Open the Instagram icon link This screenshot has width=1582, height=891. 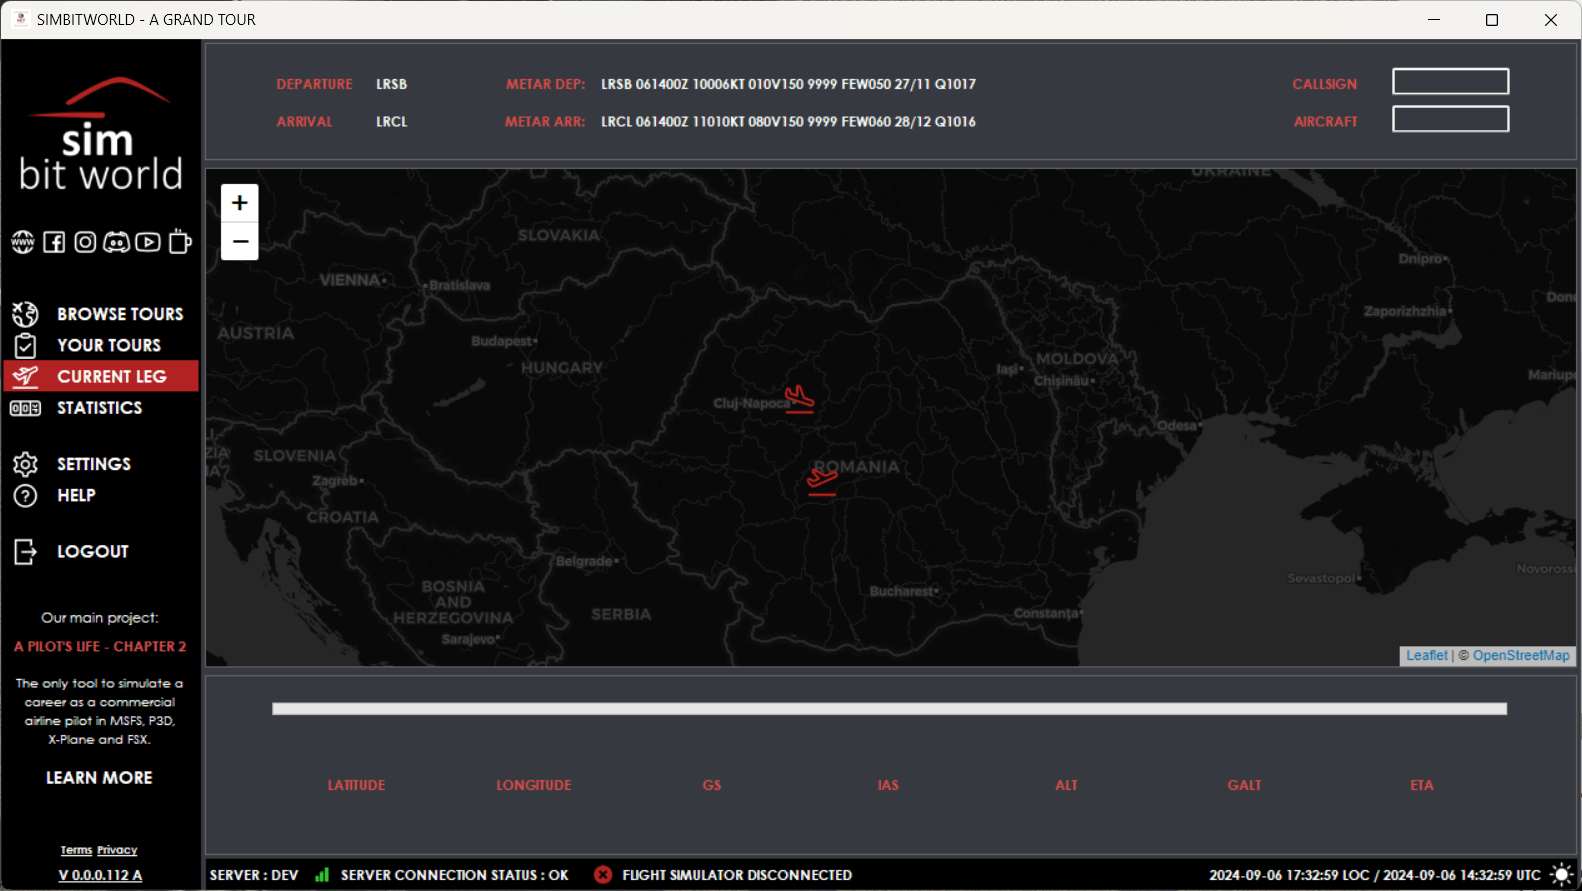86,242
